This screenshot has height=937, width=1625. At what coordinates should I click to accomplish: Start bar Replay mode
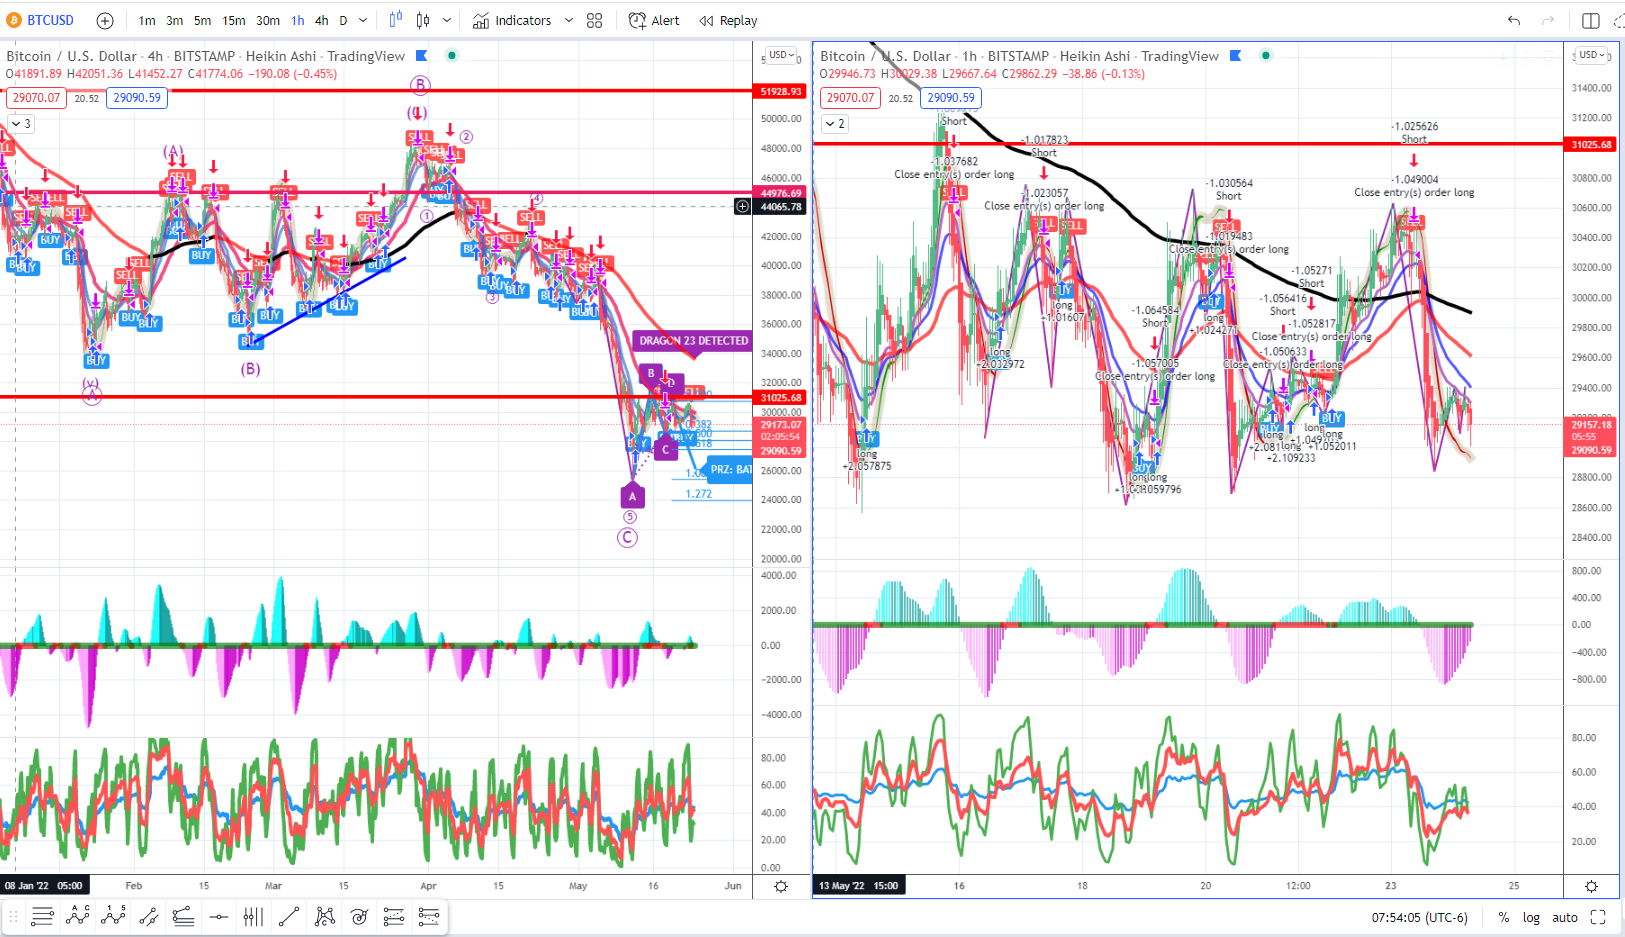coord(729,20)
